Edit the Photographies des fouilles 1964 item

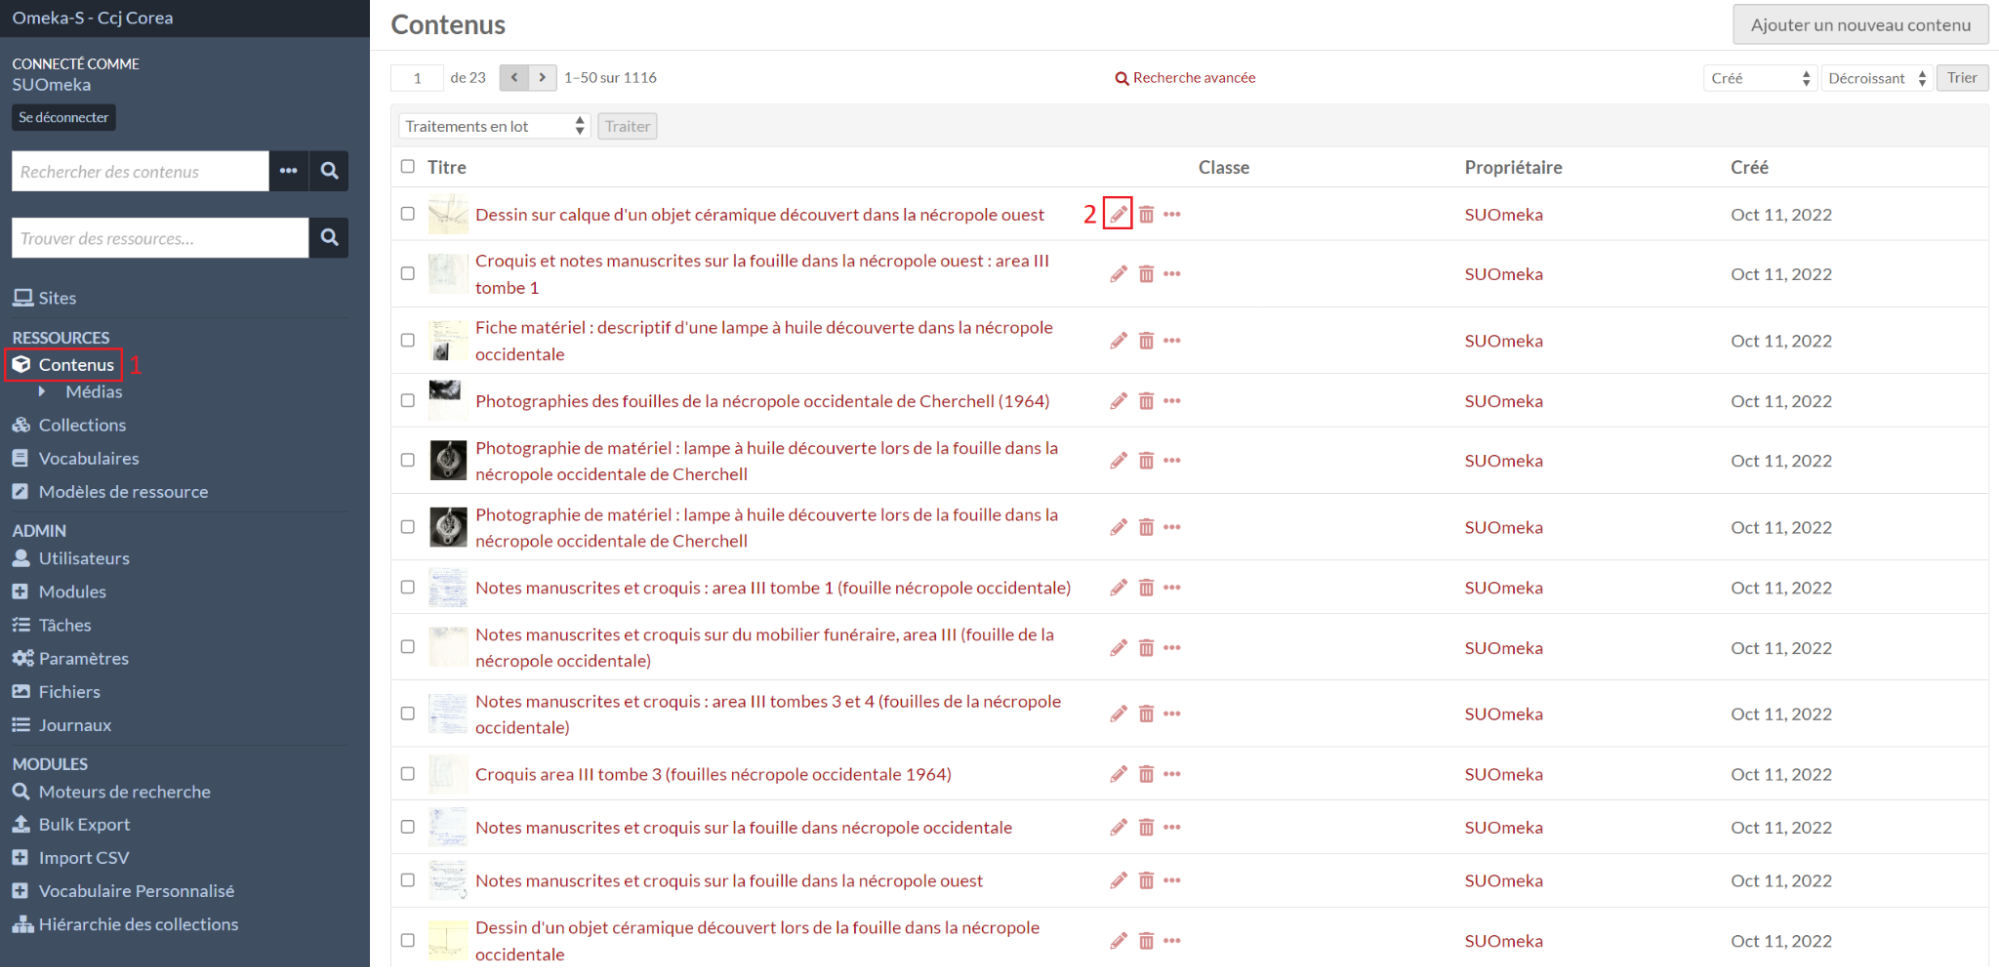(x=1118, y=401)
